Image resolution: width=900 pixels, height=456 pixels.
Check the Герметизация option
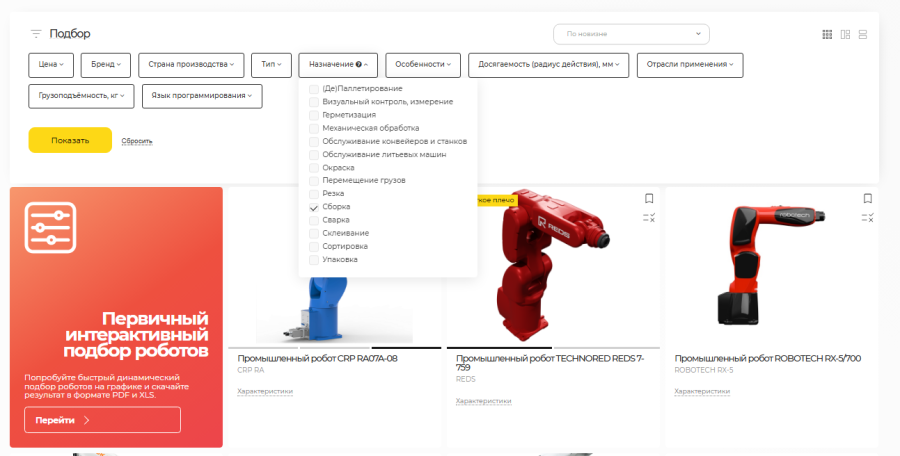(x=314, y=115)
